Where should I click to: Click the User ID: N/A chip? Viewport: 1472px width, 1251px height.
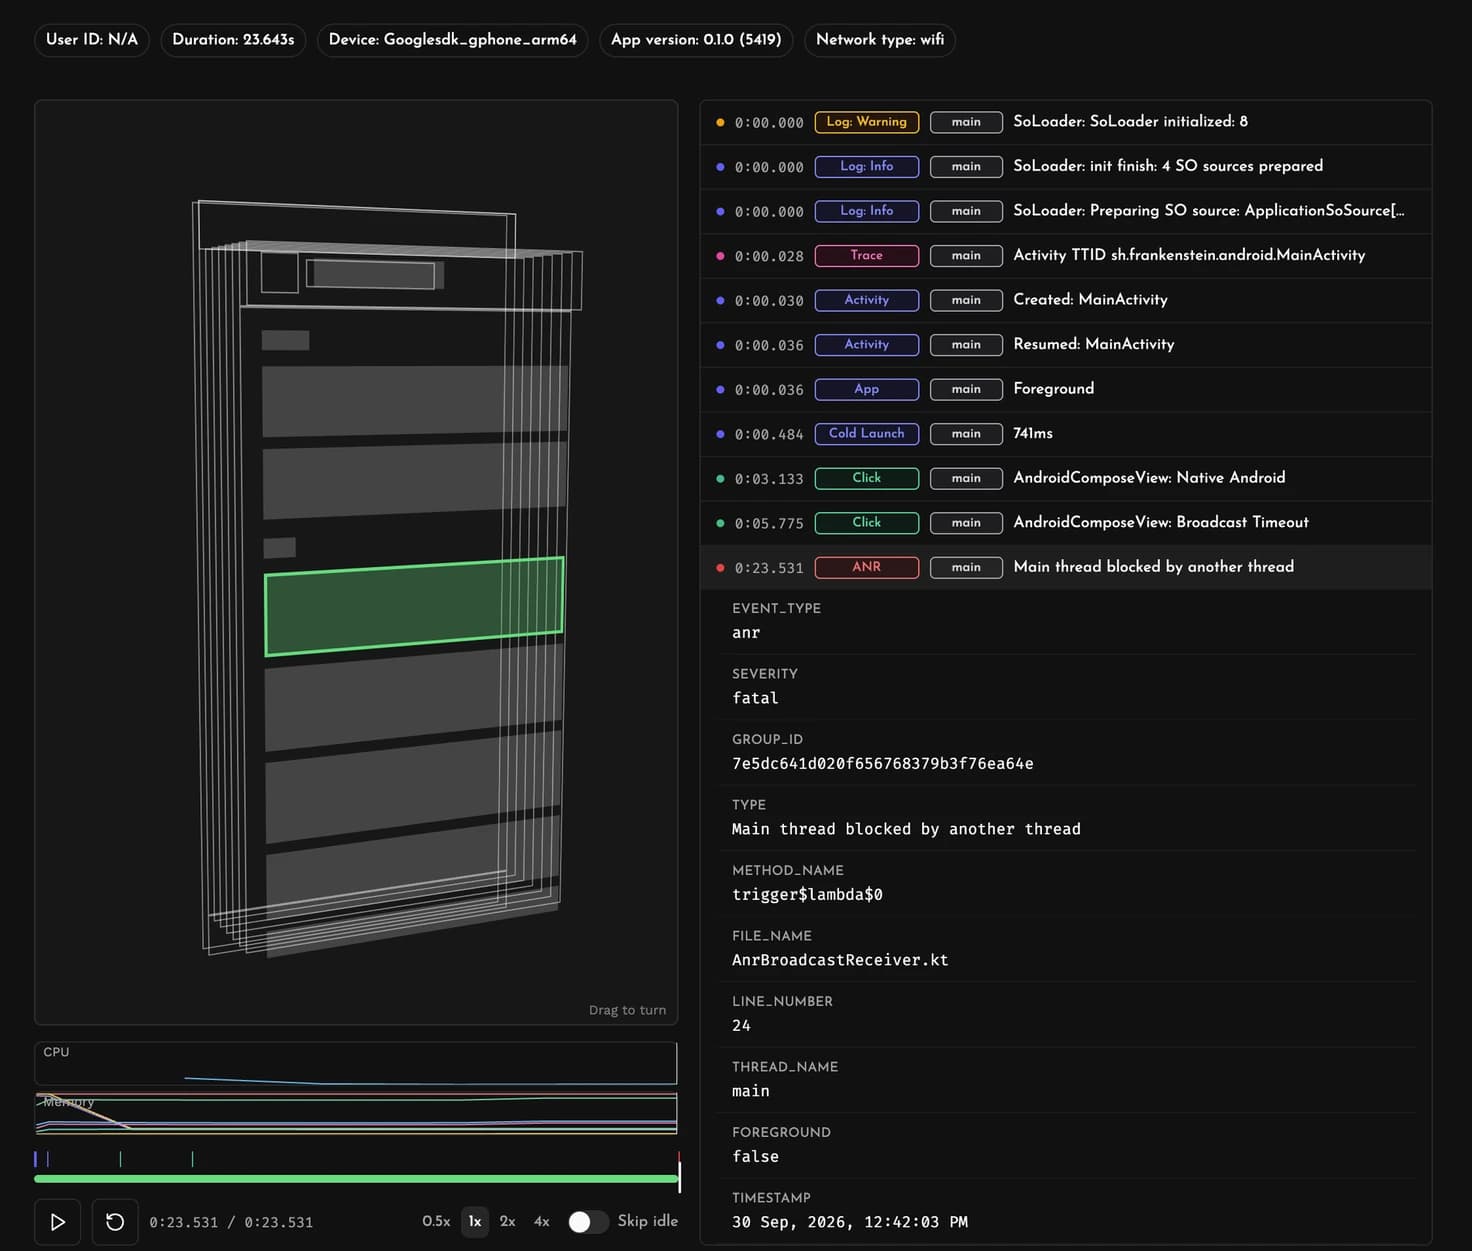[92, 40]
